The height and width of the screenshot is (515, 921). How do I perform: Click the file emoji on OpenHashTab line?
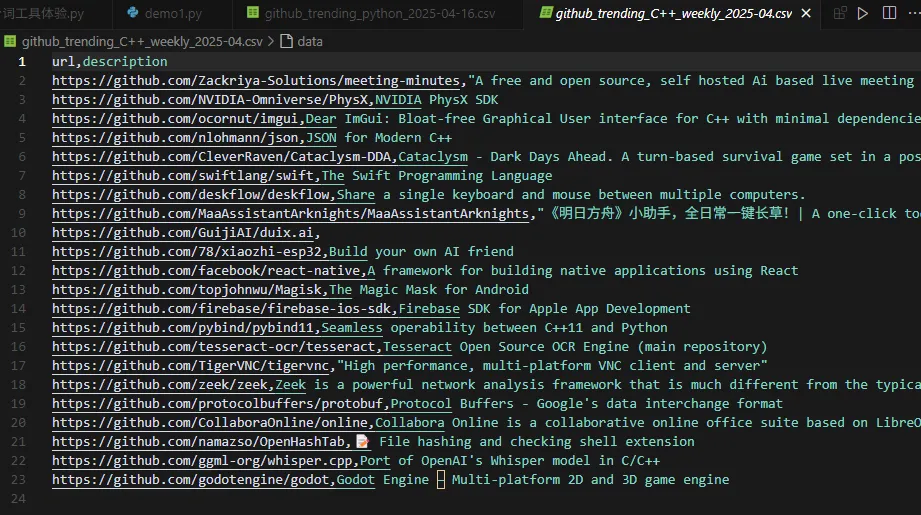[x=362, y=442]
